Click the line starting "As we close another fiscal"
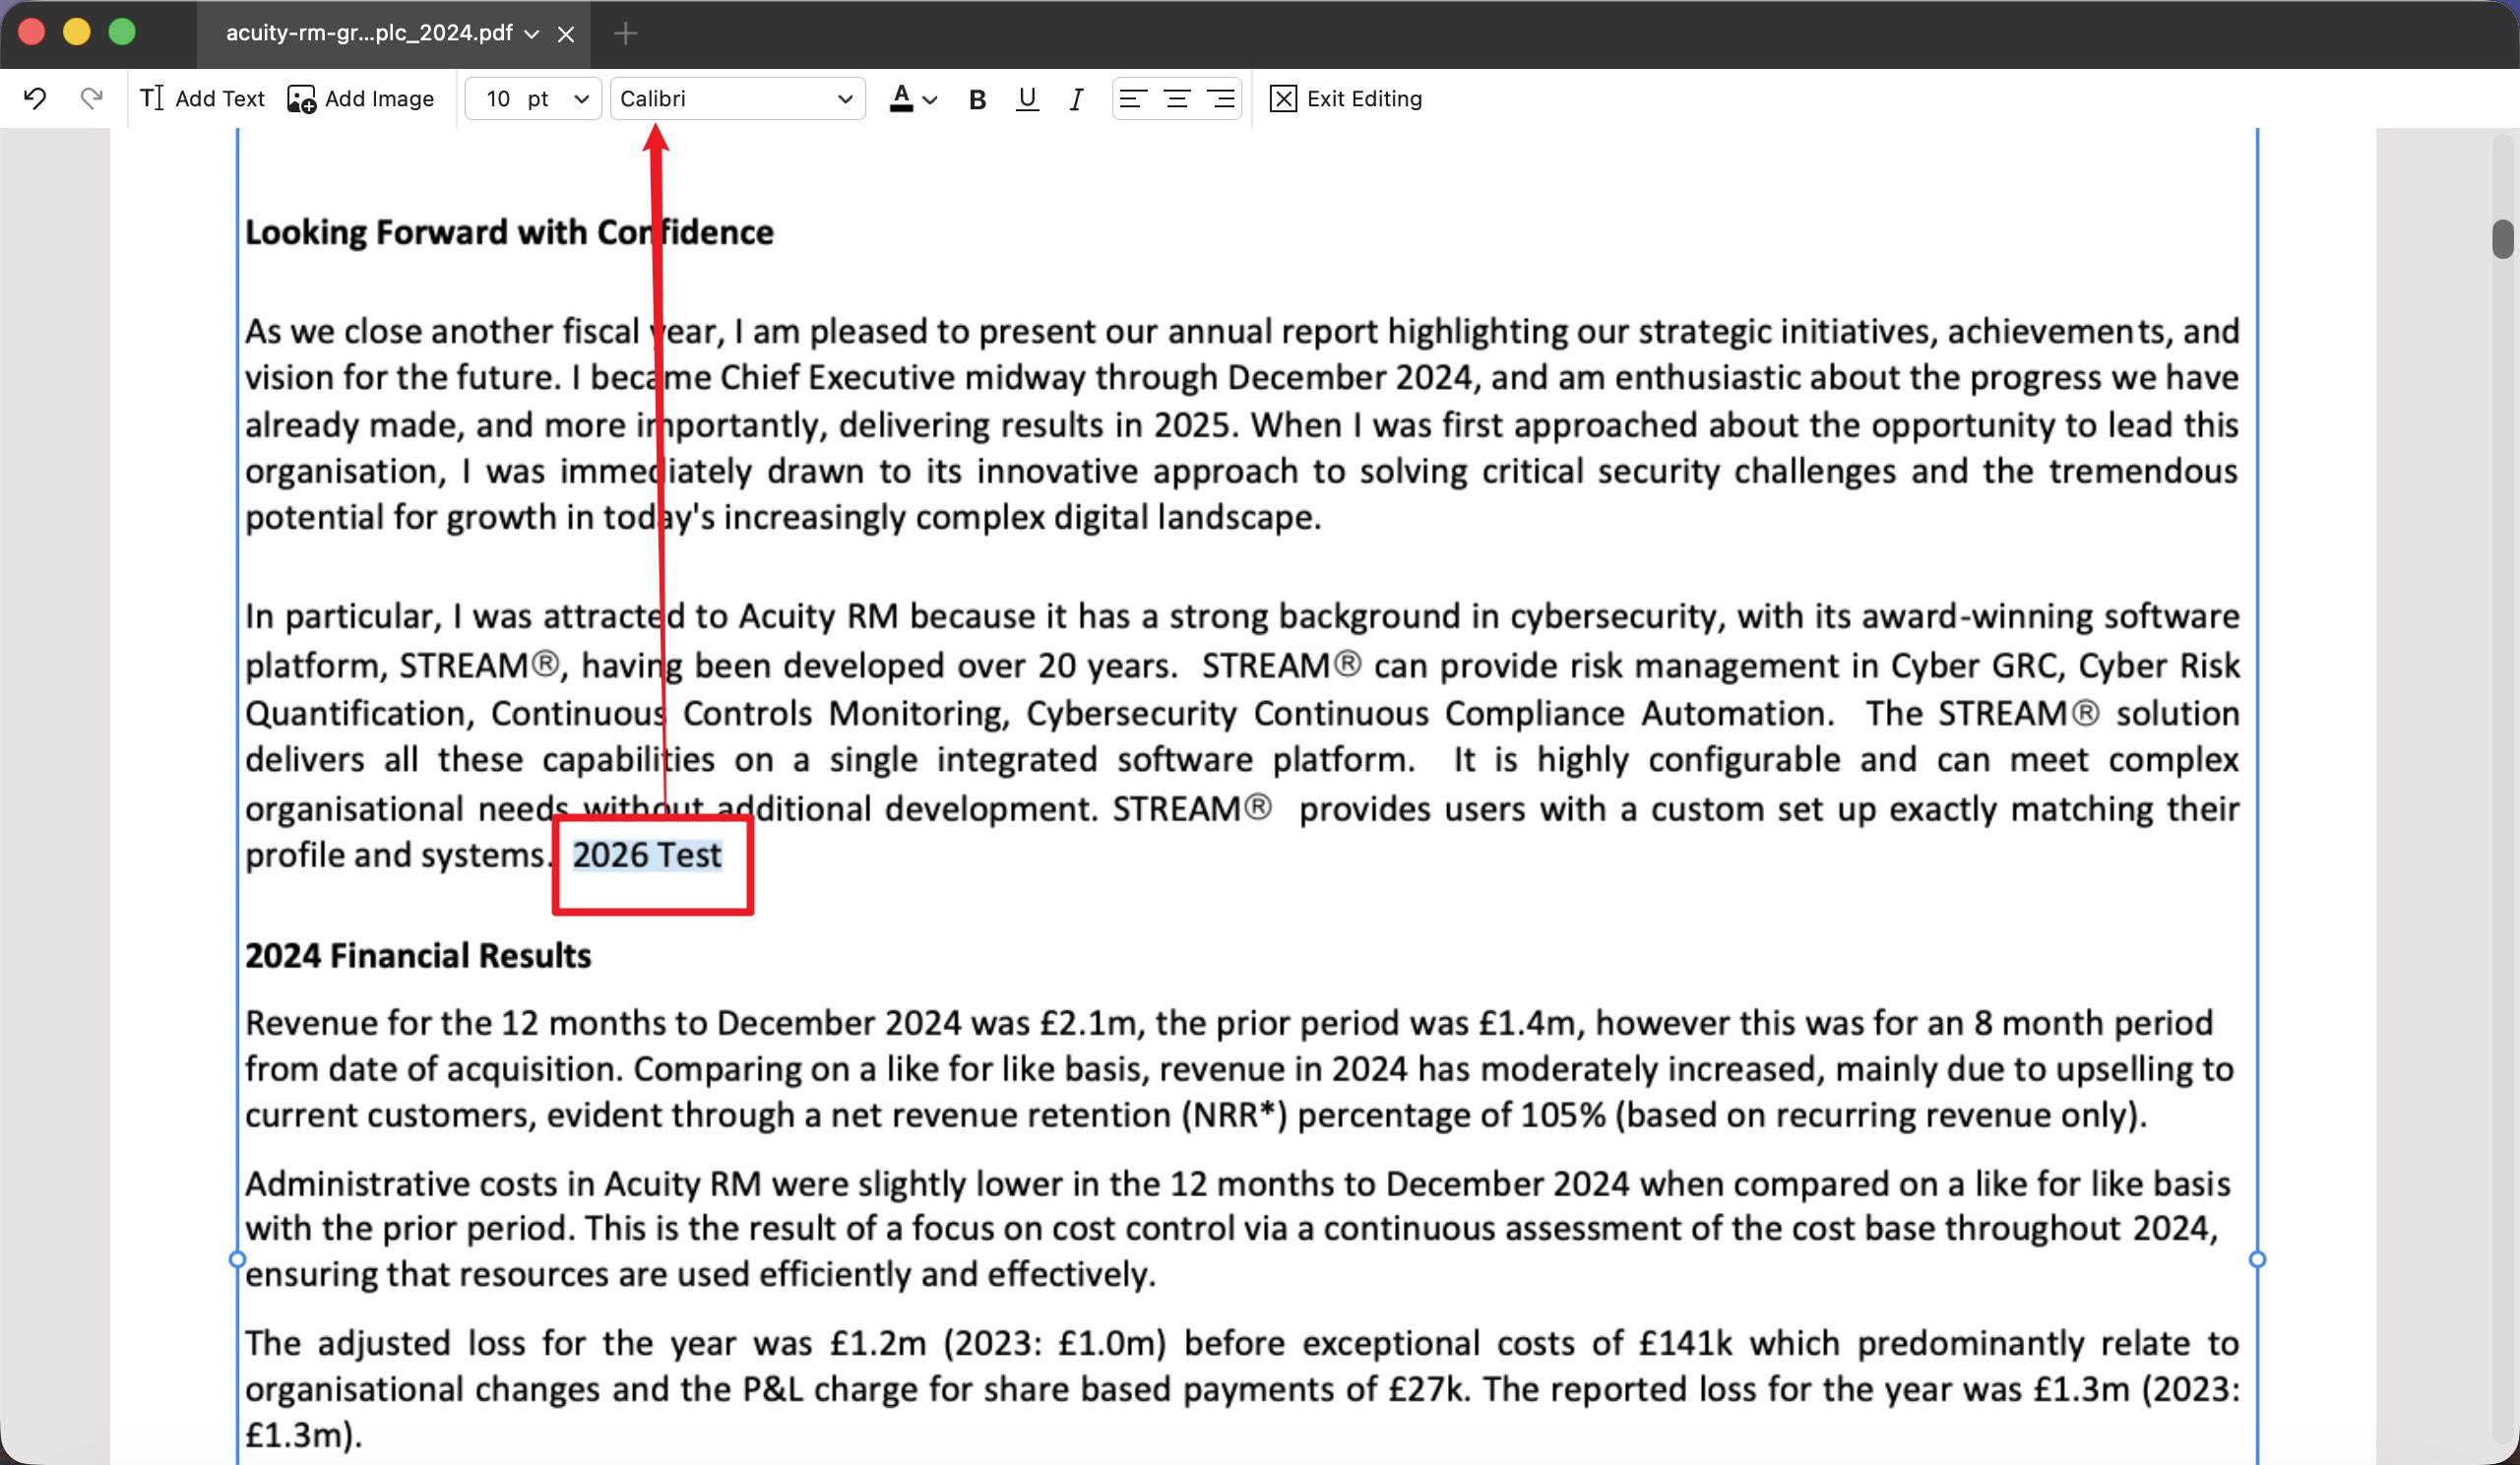 click(x=1242, y=331)
